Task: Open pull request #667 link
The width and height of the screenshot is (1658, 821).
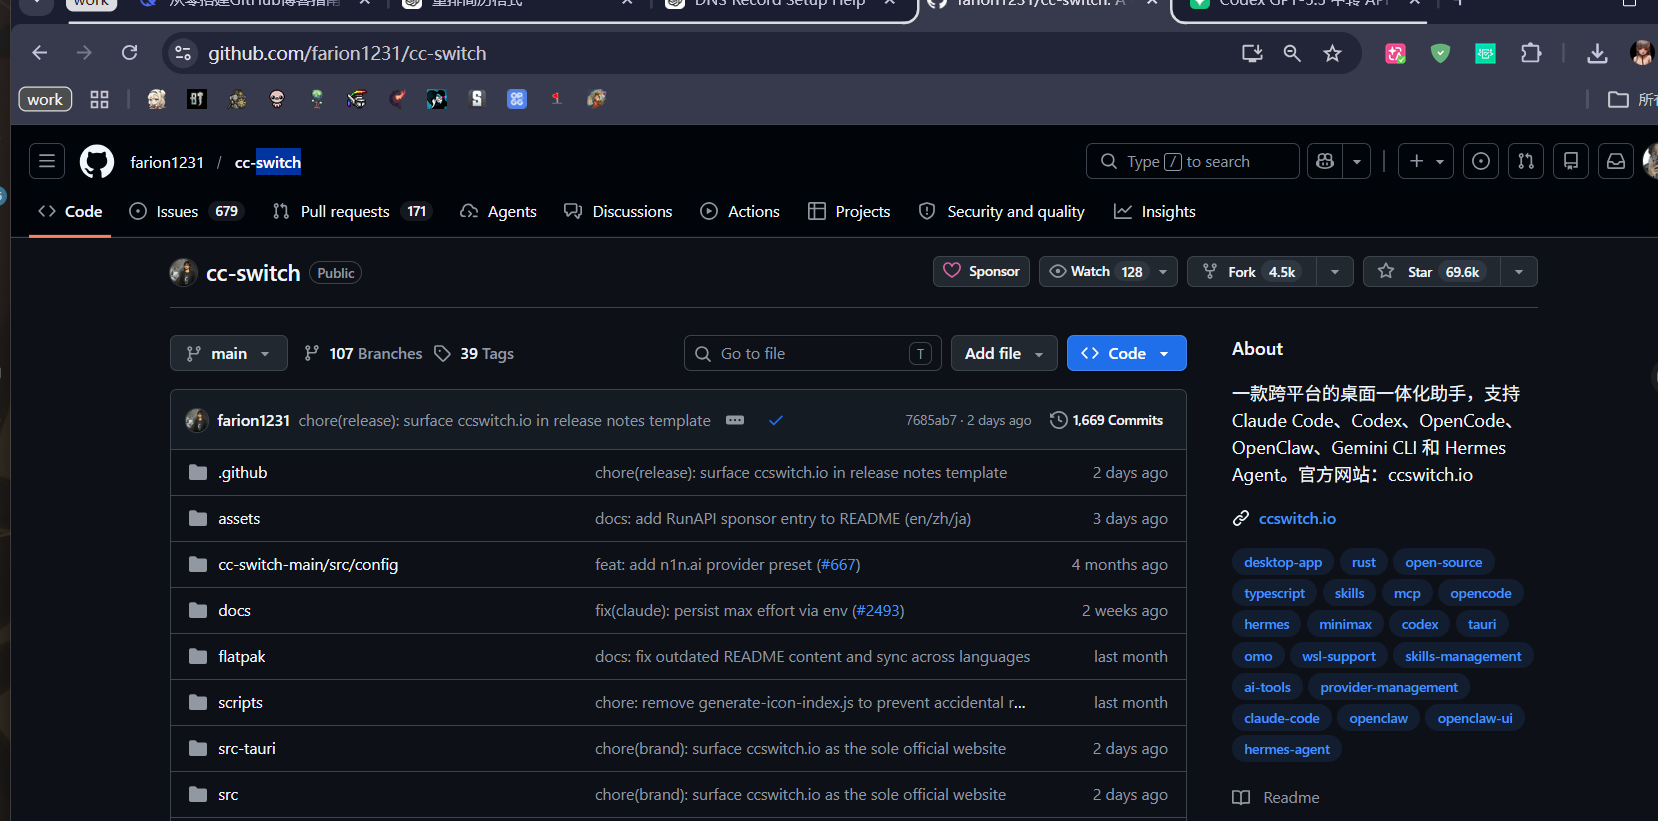Action: (x=838, y=564)
